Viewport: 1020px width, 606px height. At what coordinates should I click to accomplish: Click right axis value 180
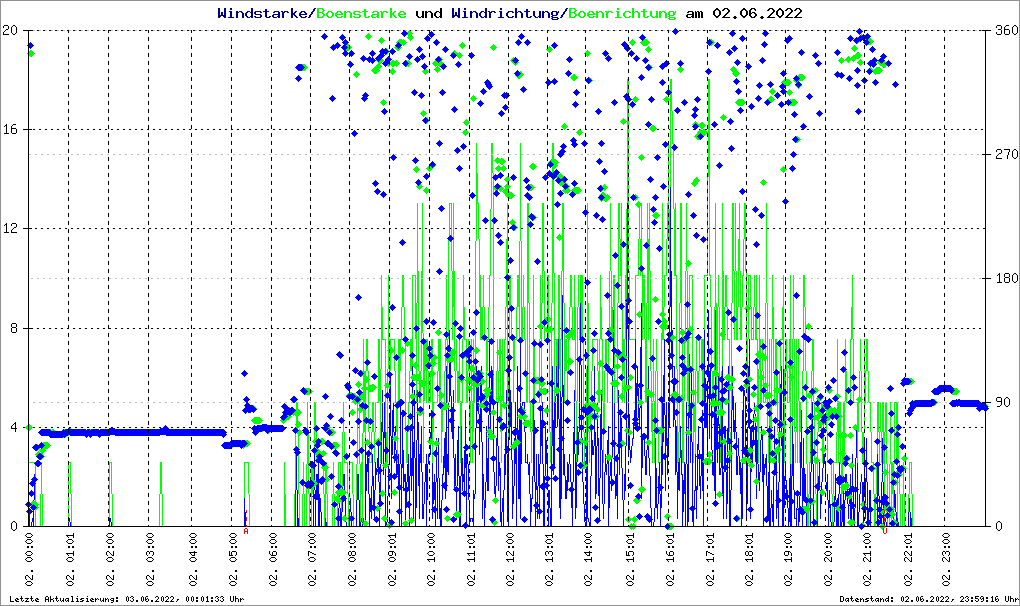pos(1006,278)
